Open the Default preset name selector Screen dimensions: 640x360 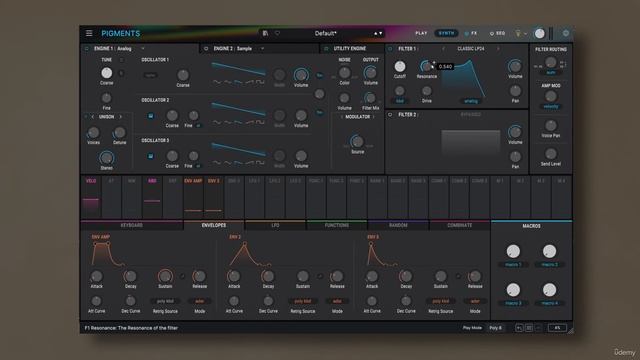325,33
